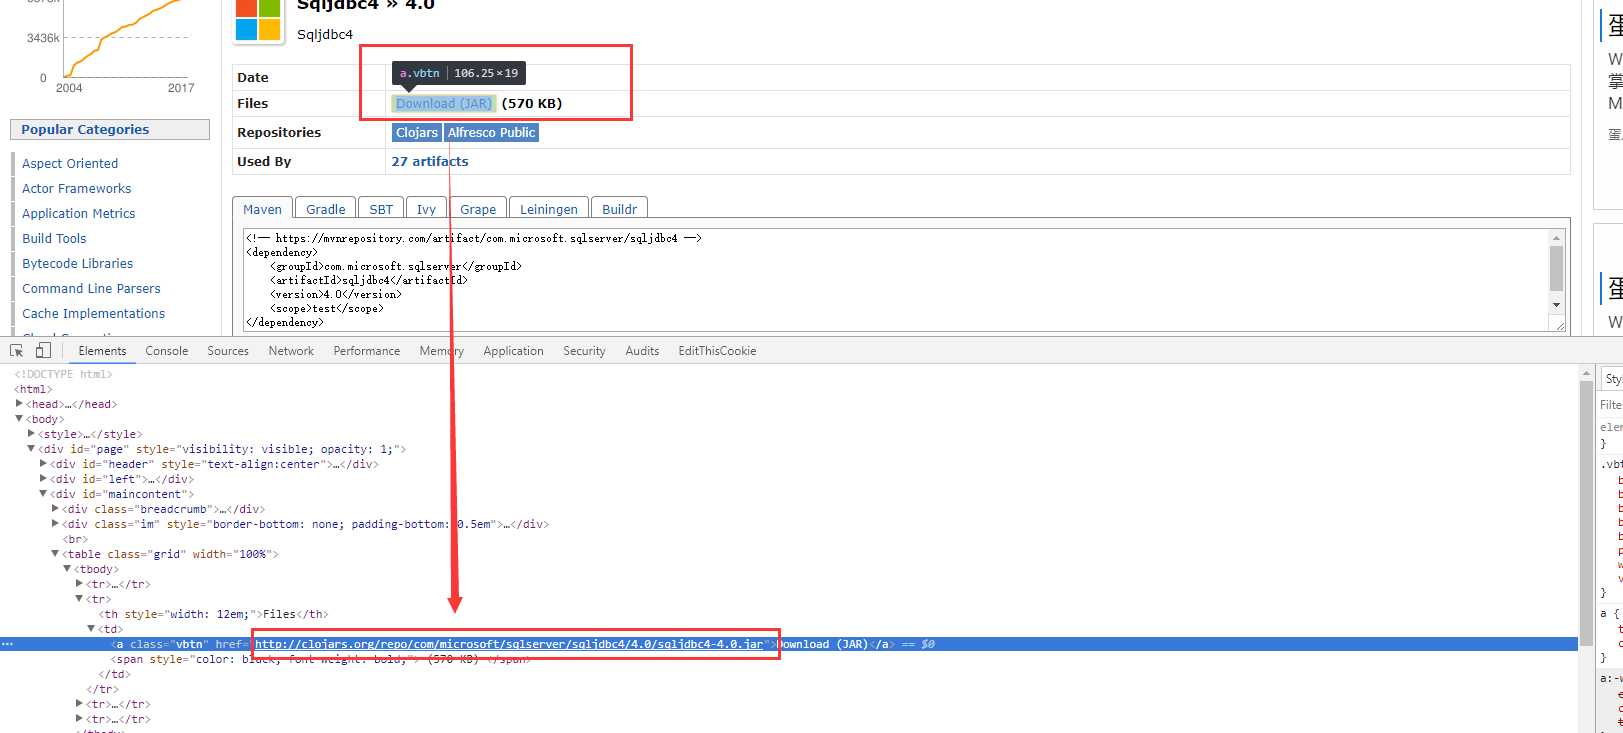Select the SBT dependency tab
This screenshot has height=733, width=1623.
(x=381, y=209)
